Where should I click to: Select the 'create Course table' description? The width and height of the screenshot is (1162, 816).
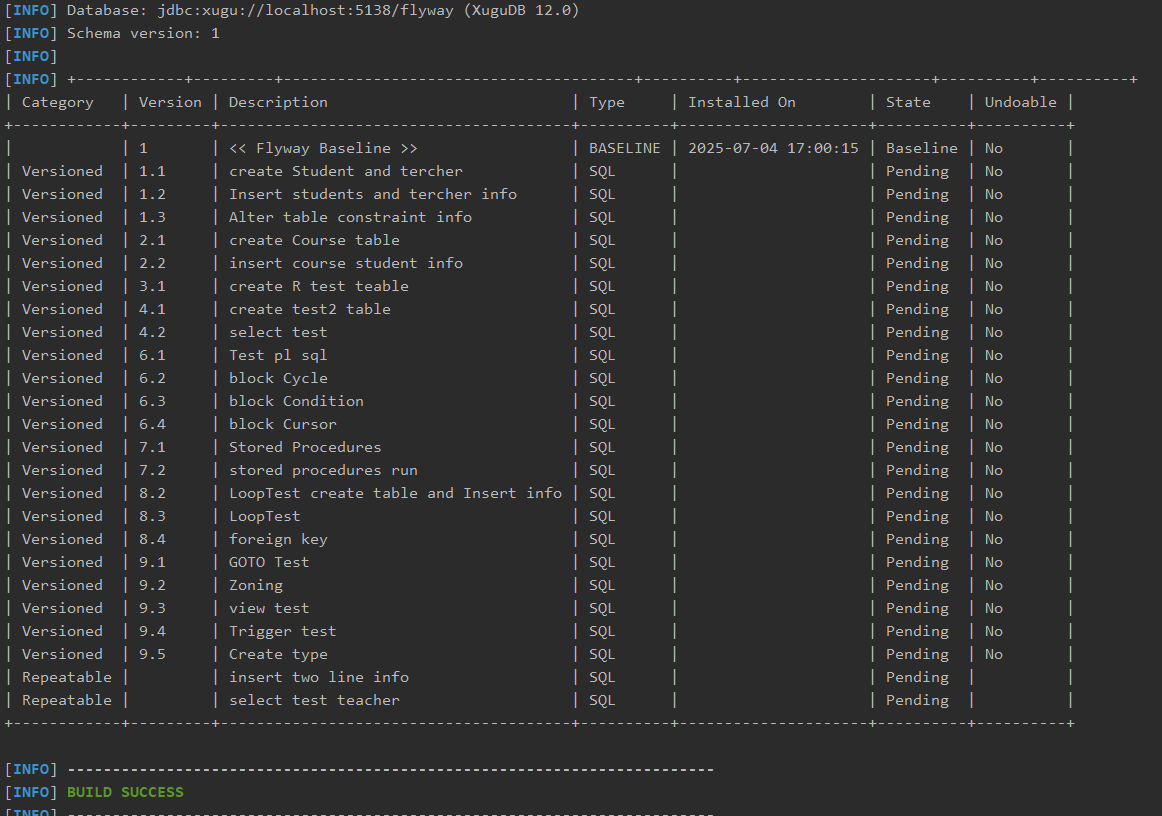(x=314, y=240)
